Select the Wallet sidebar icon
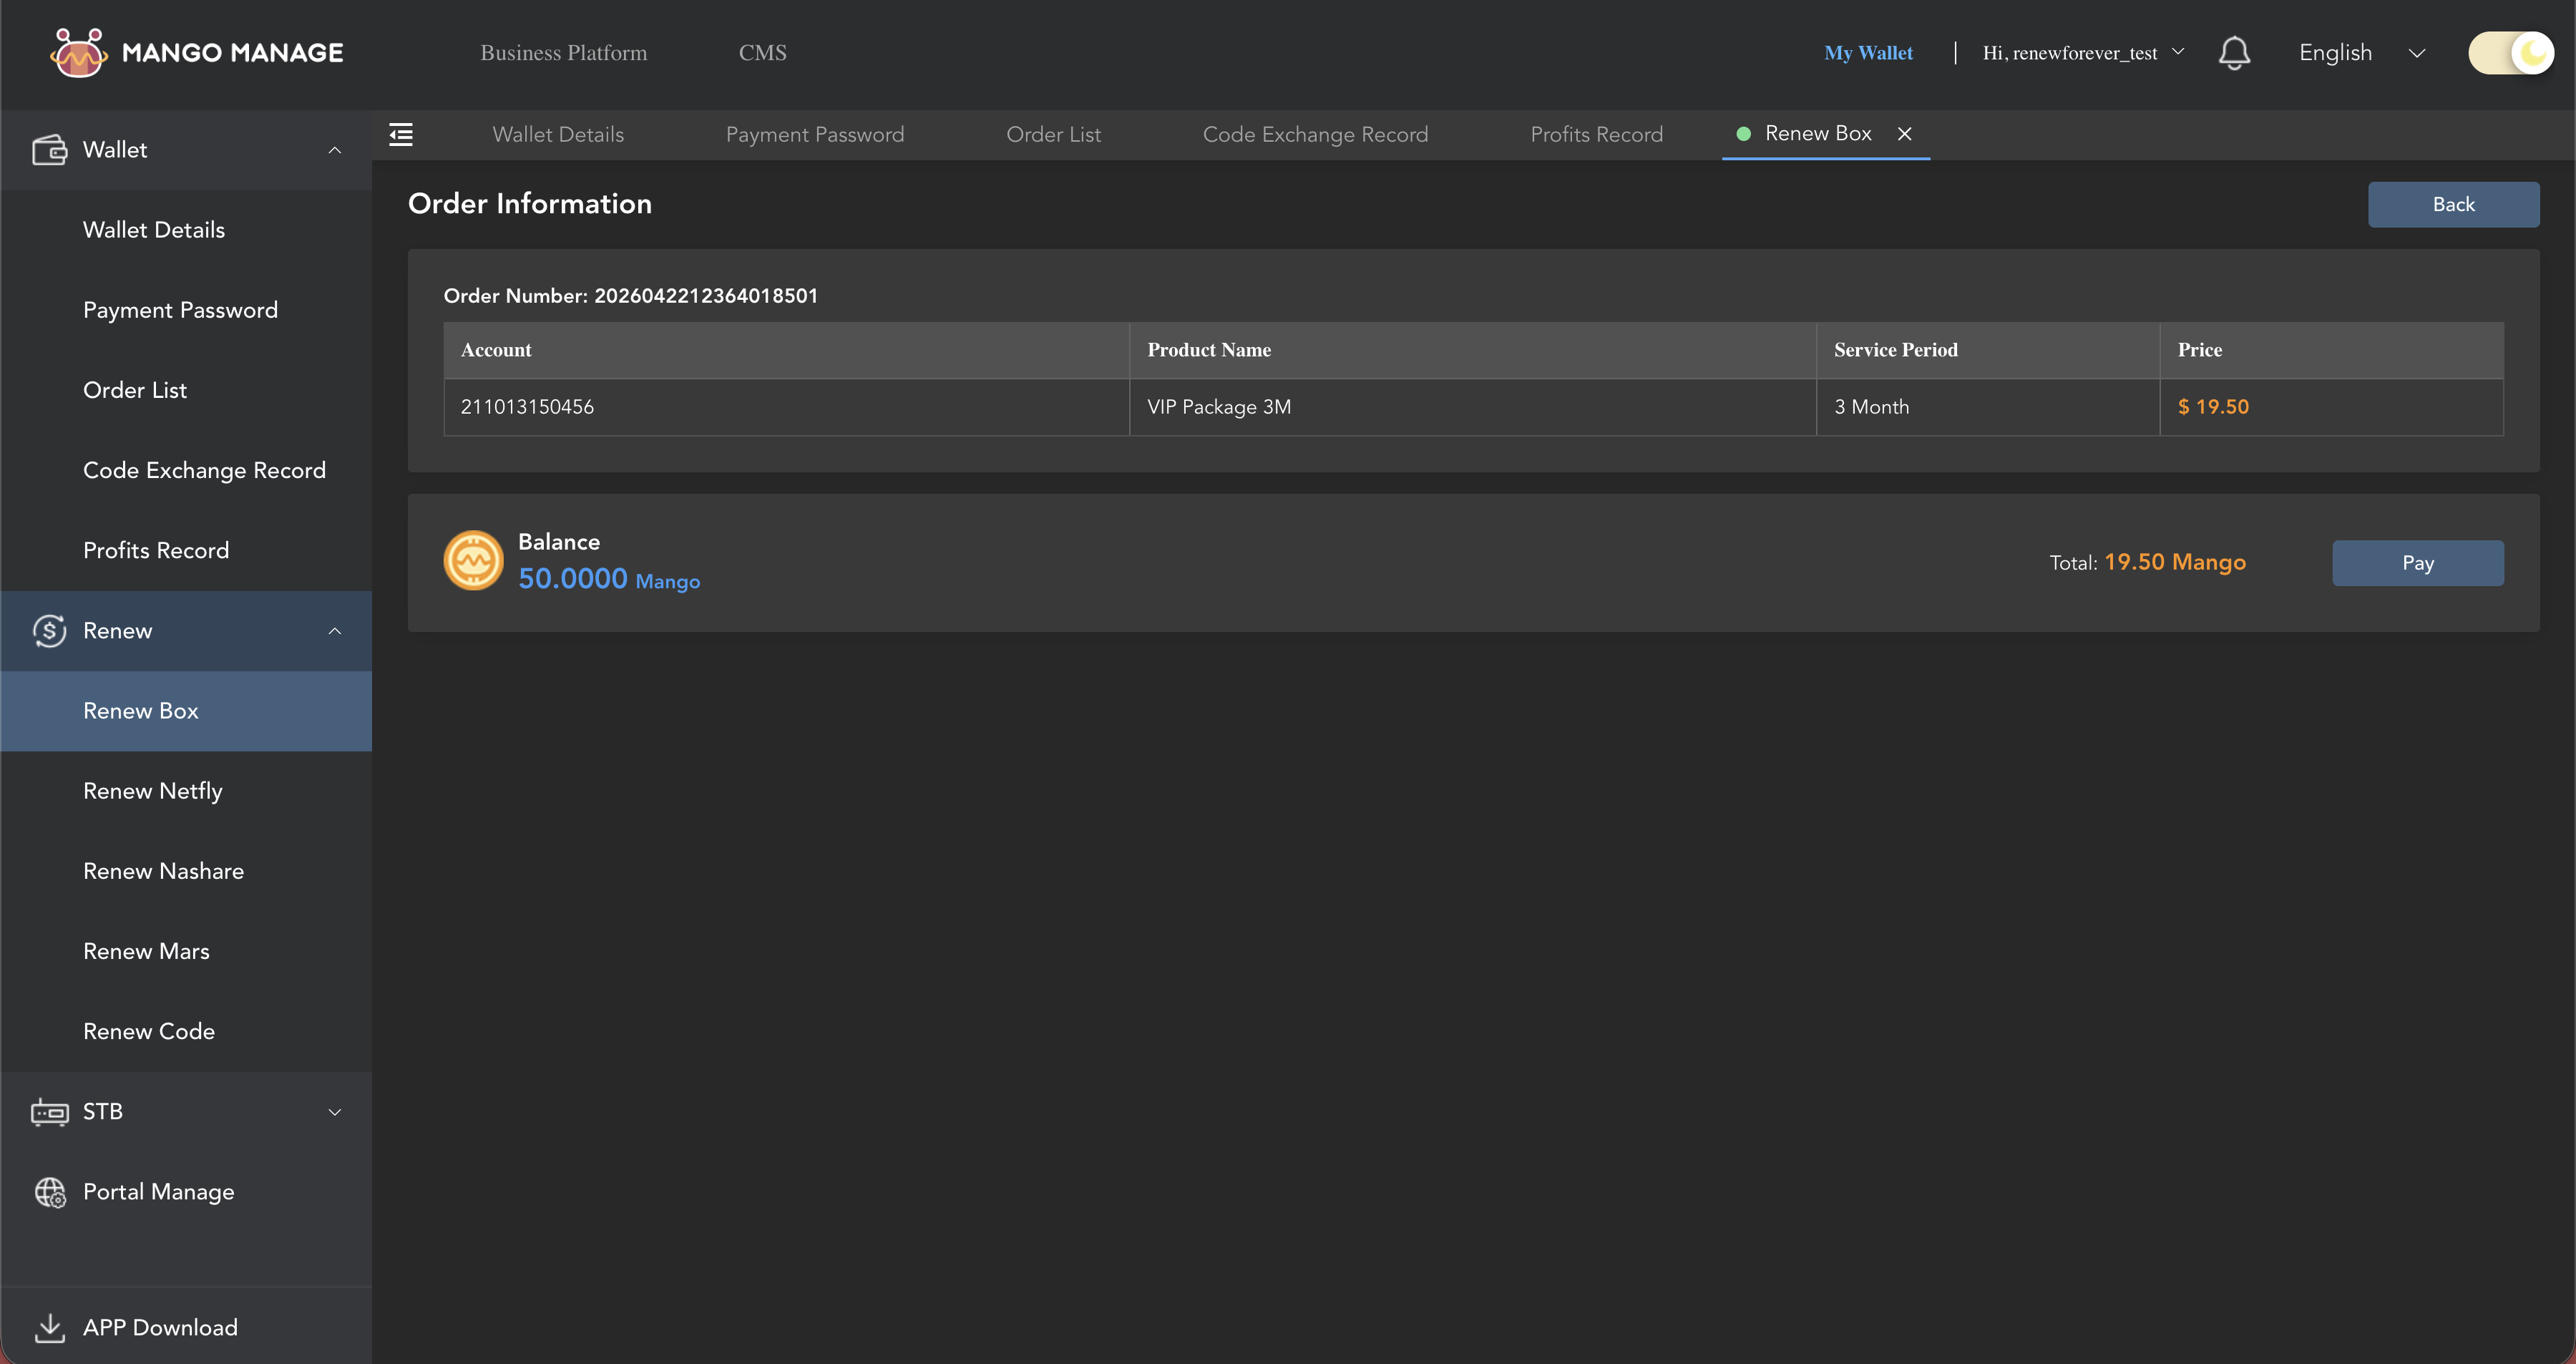2576x1364 pixels. click(50, 149)
